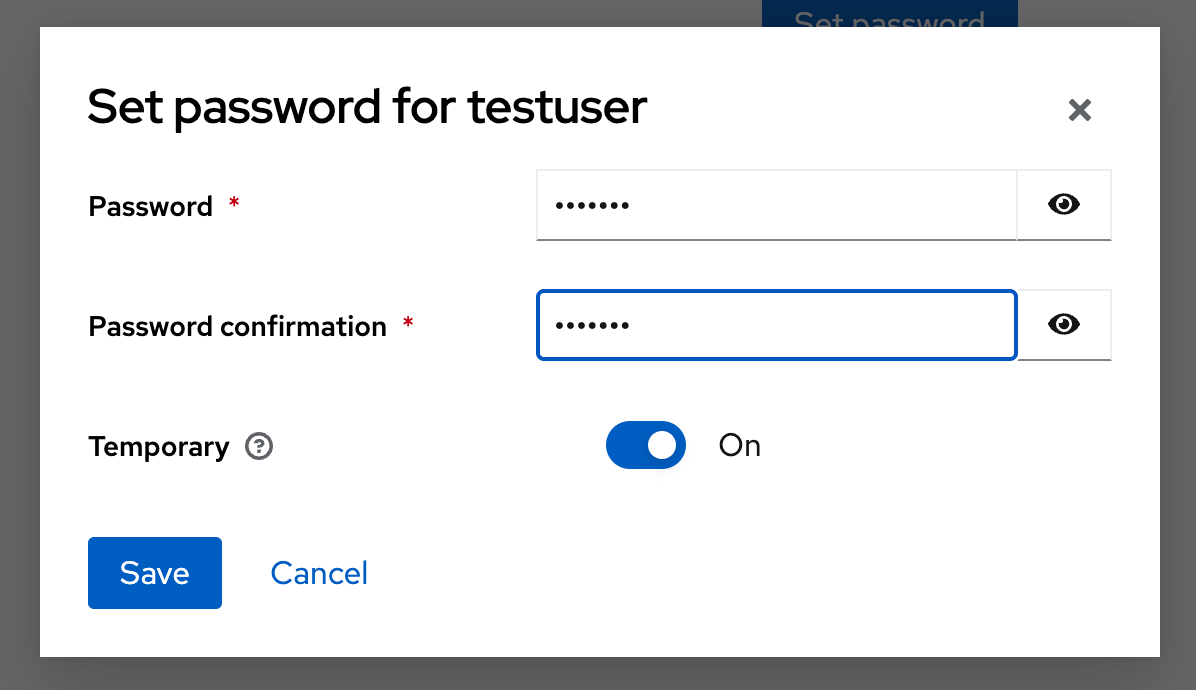1196x690 pixels.
Task: Show the Password confirmation text via eye icon
Action: coord(1063,324)
